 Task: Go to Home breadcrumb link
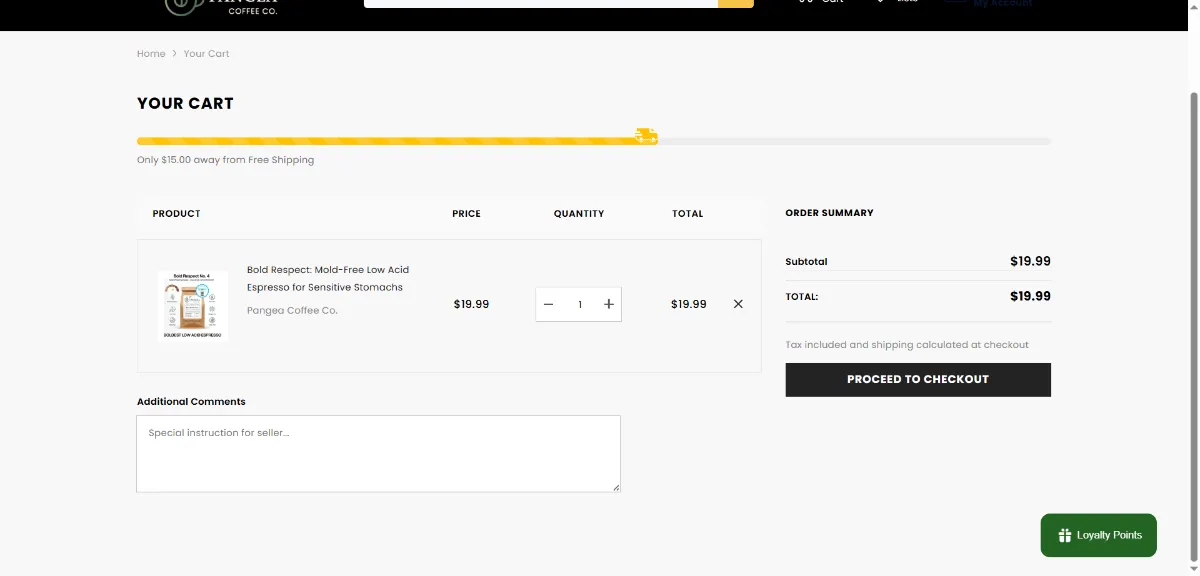(151, 54)
